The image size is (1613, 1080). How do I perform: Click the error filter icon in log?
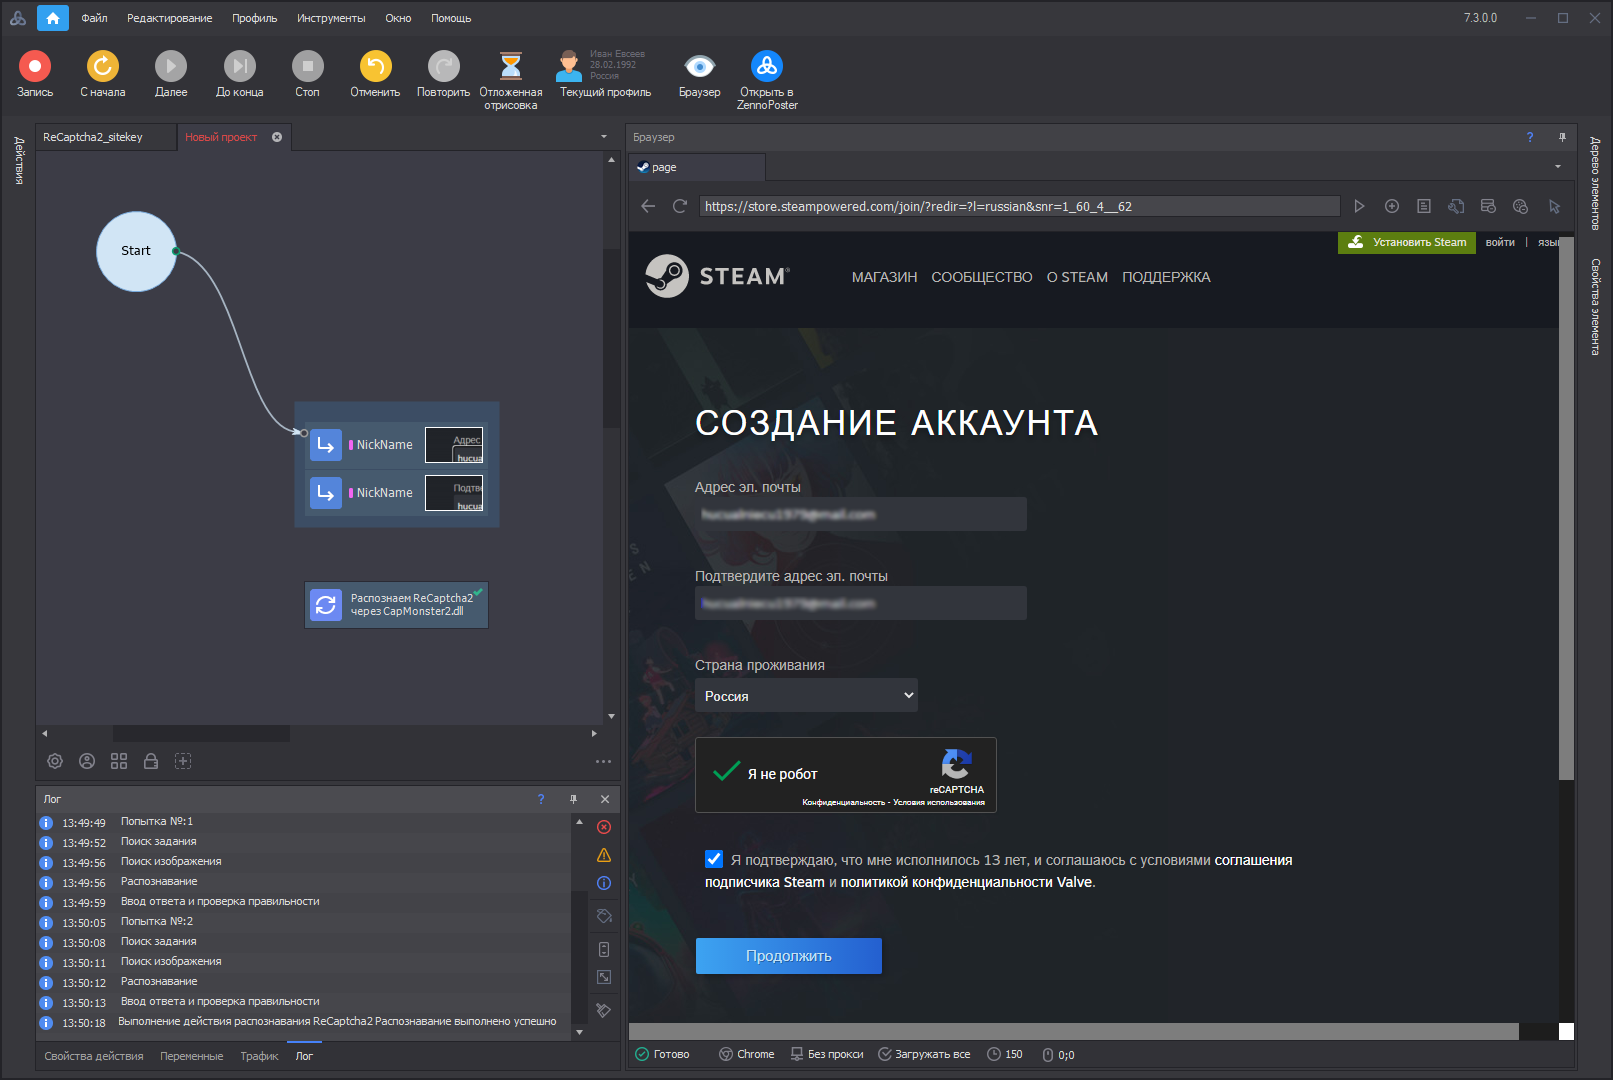click(x=604, y=827)
